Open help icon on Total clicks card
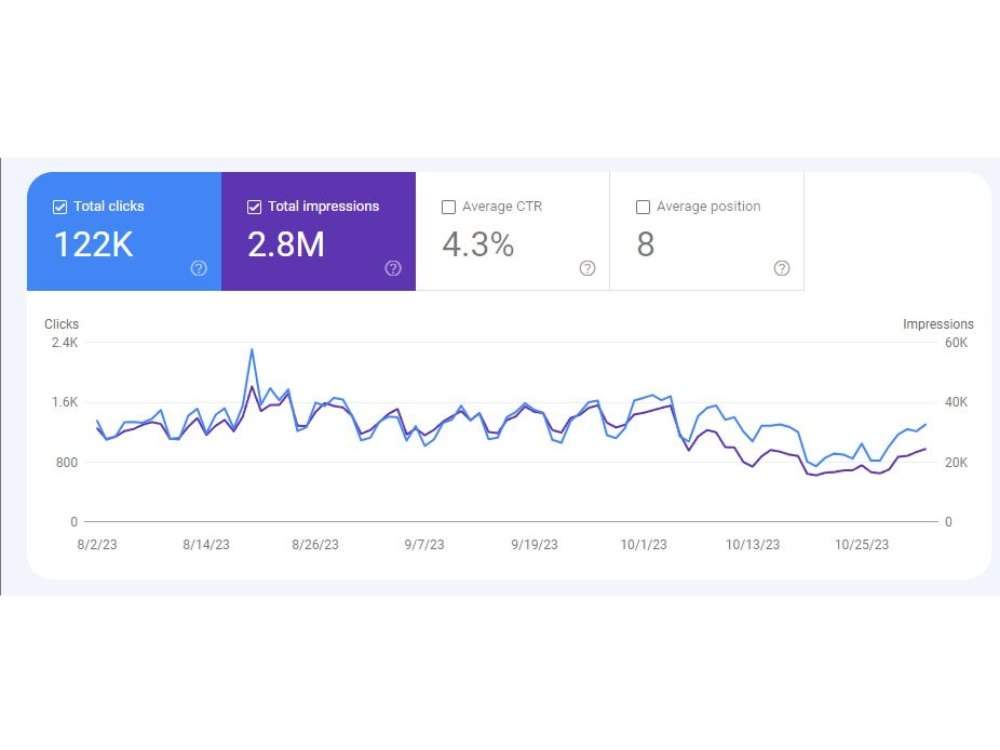 coord(199,268)
